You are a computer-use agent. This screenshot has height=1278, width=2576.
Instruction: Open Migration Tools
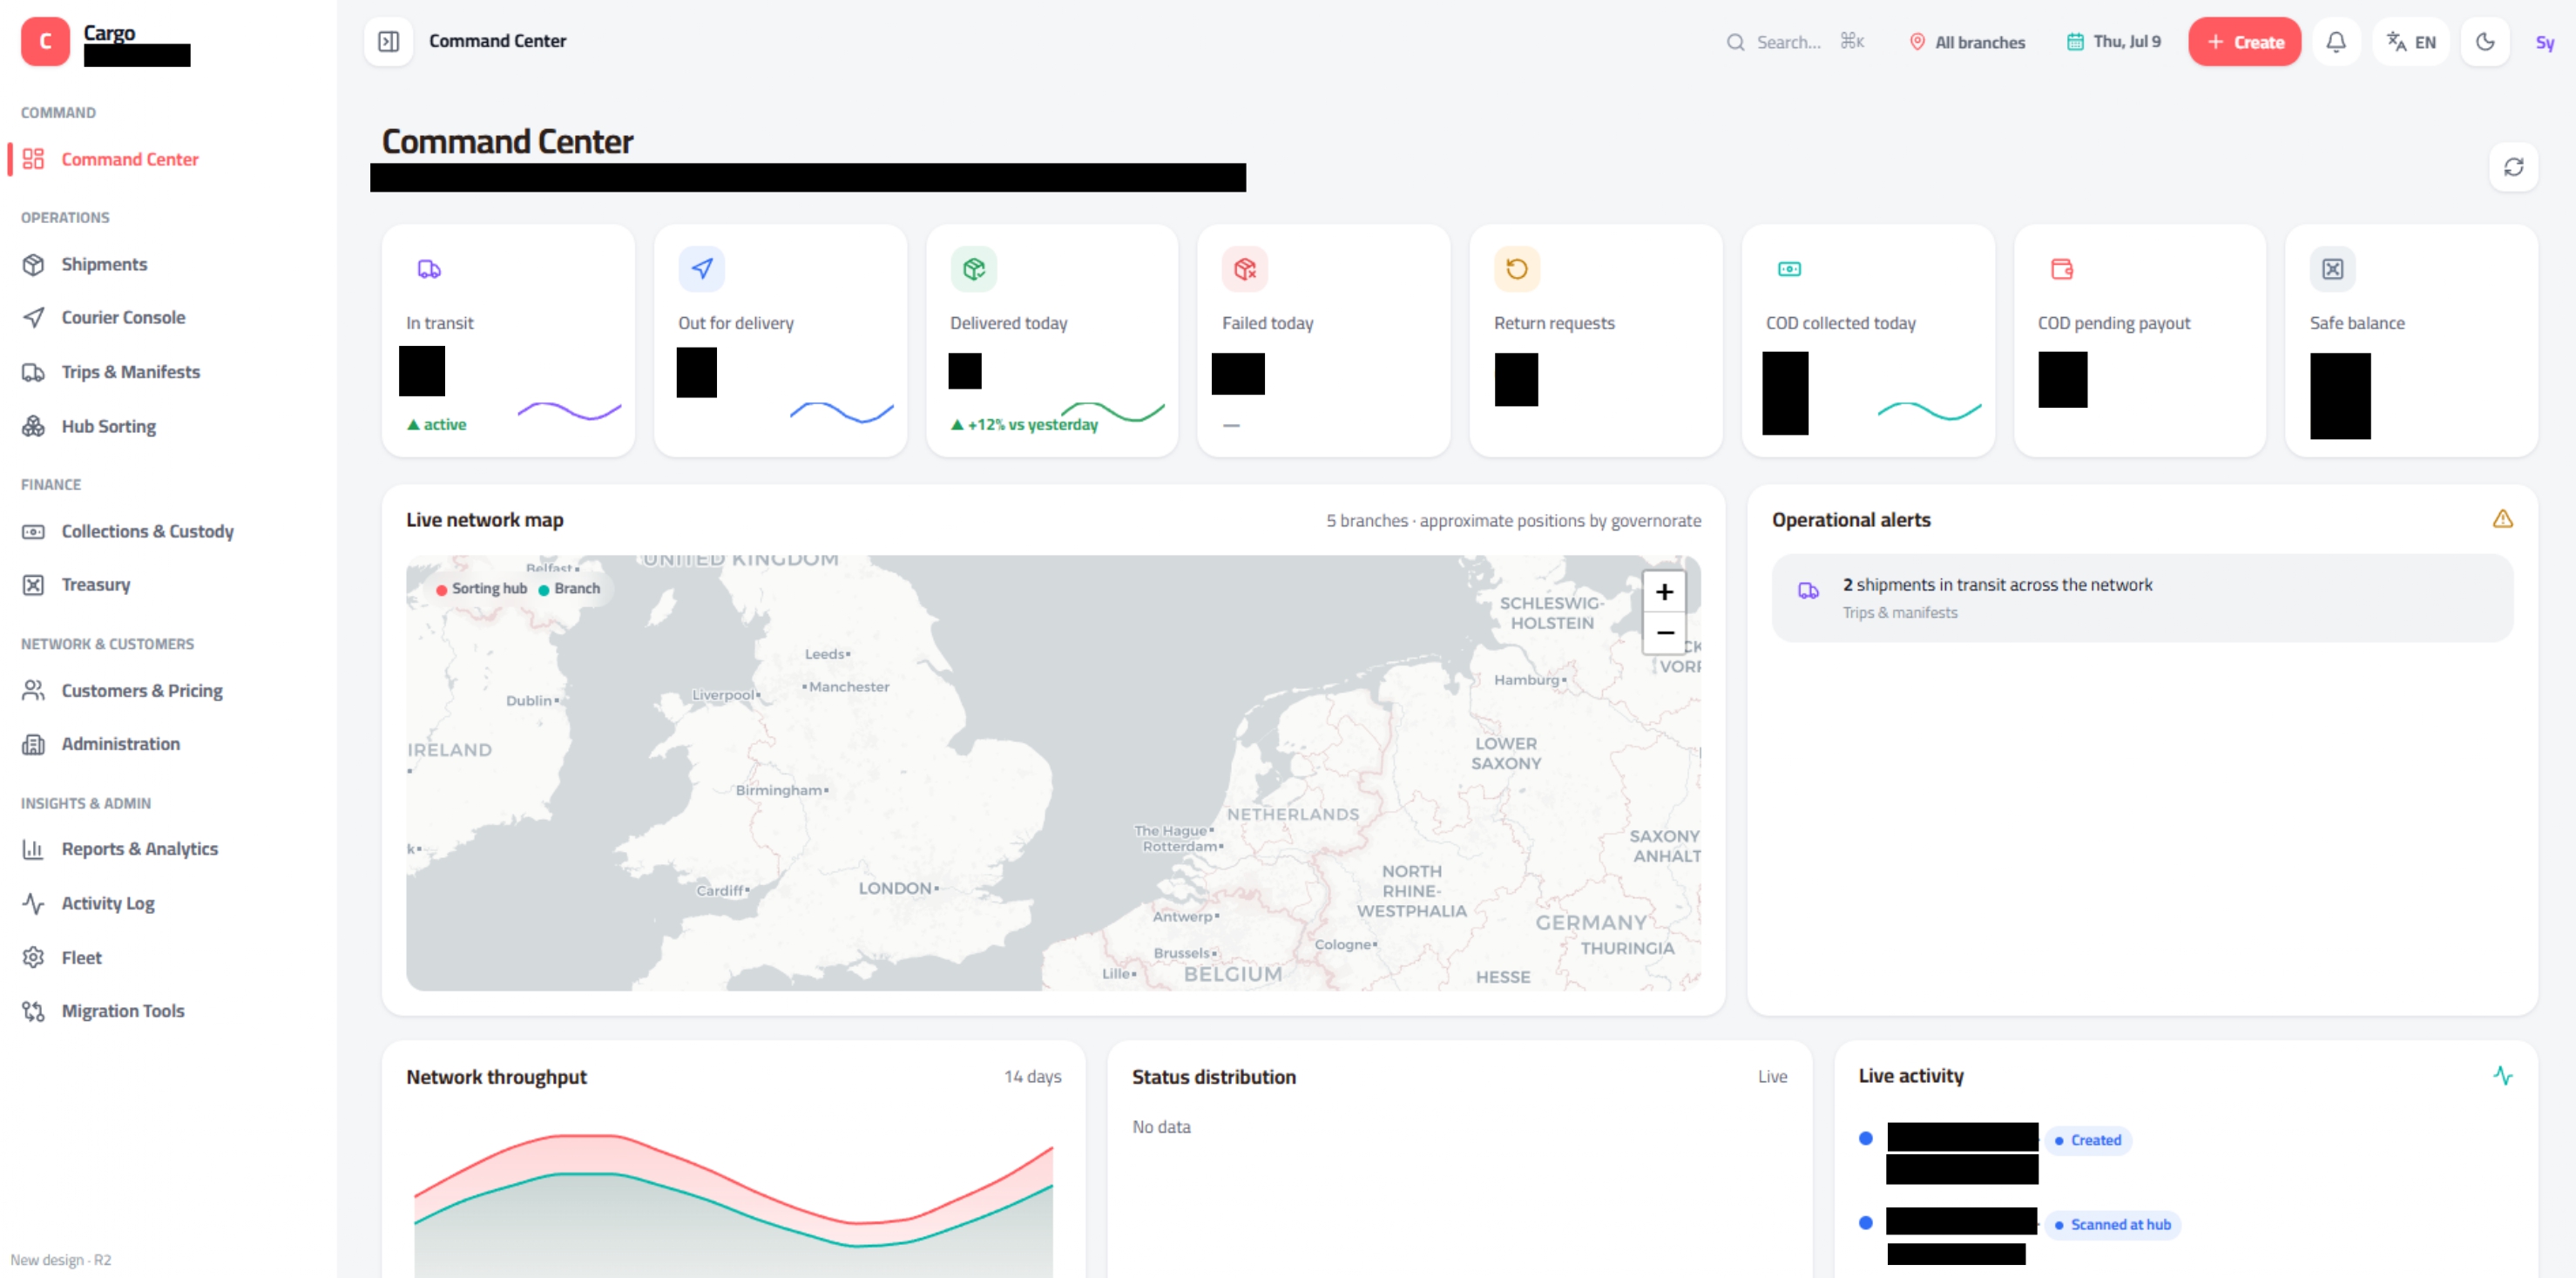168,1011
